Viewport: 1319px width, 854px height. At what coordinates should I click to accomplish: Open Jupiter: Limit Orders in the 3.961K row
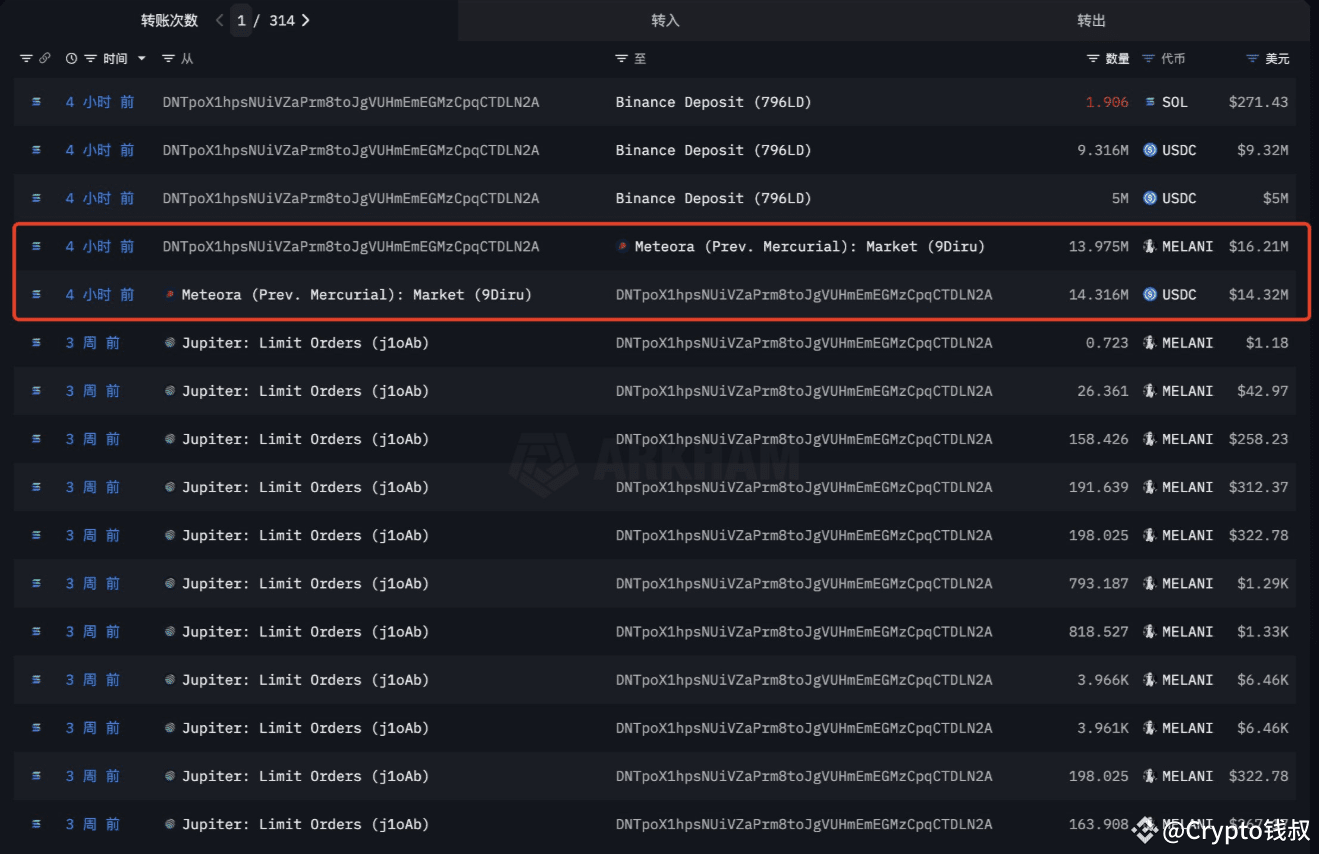(x=305, y=728)
